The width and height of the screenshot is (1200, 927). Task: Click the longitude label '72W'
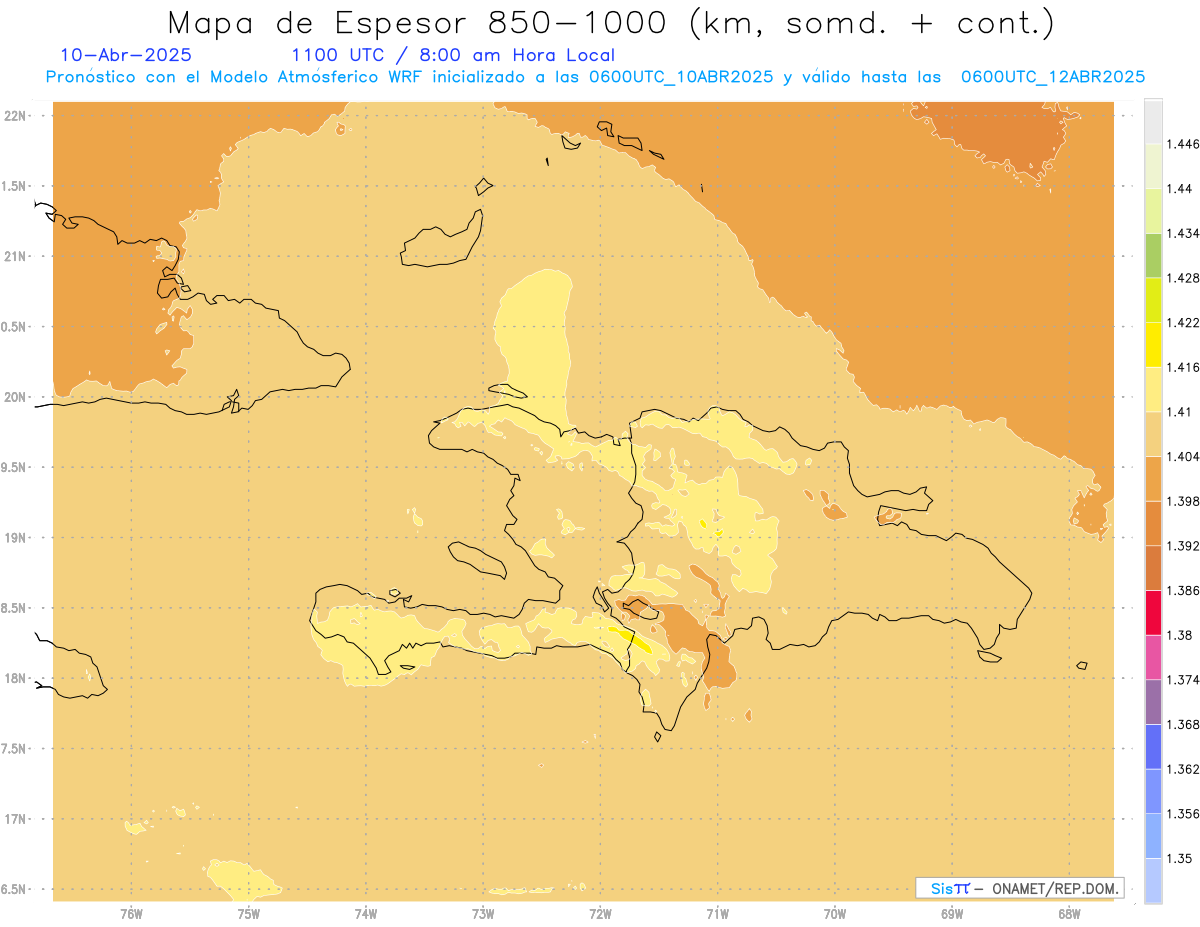pyautogui.click(x=600, y=914)
